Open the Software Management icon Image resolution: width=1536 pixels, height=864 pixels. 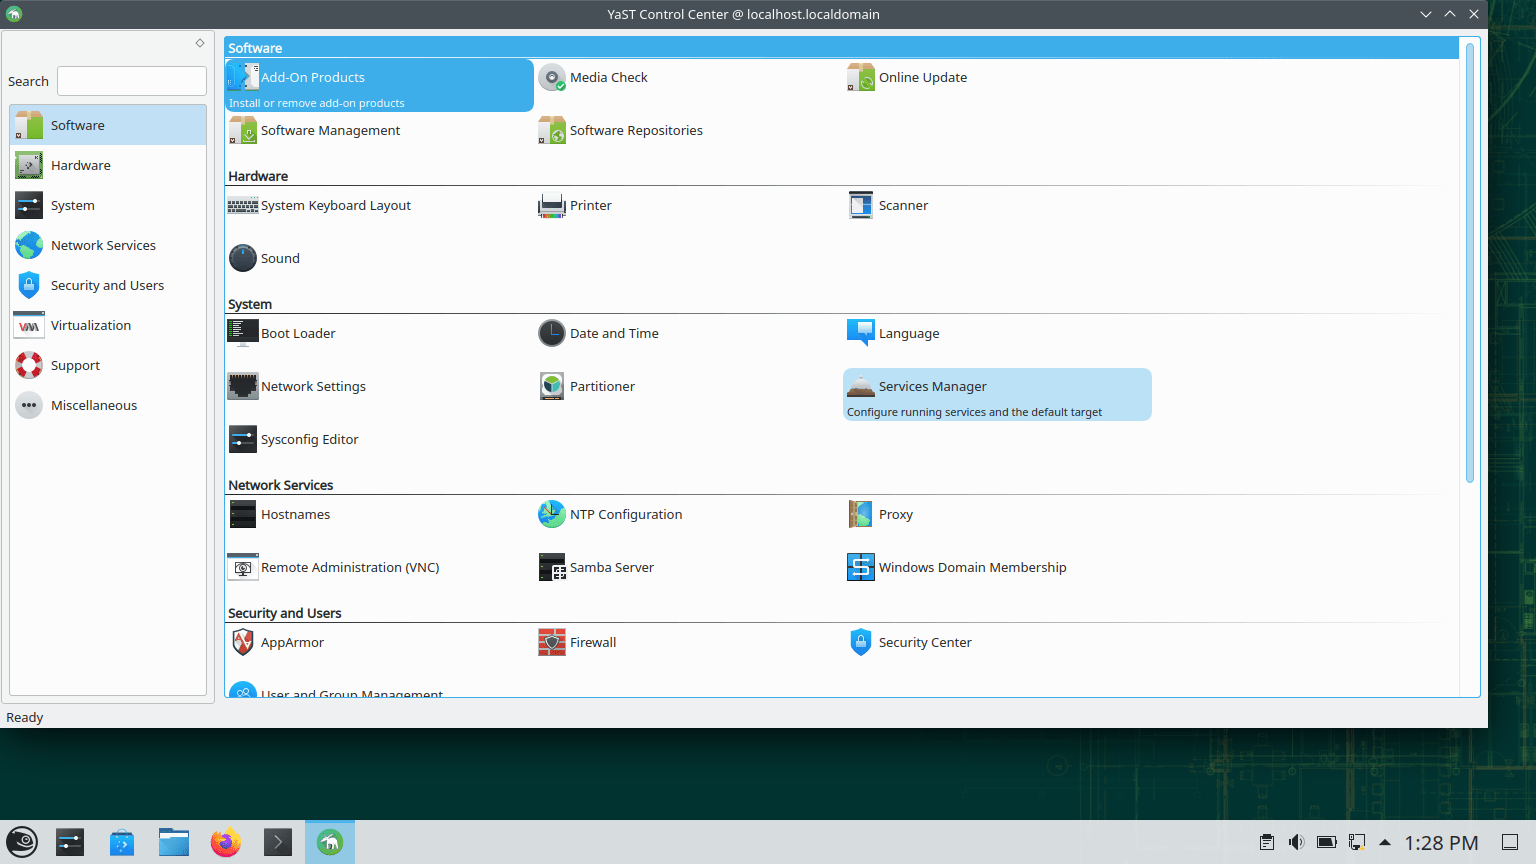pyautogui.click(x=243, y=130)
